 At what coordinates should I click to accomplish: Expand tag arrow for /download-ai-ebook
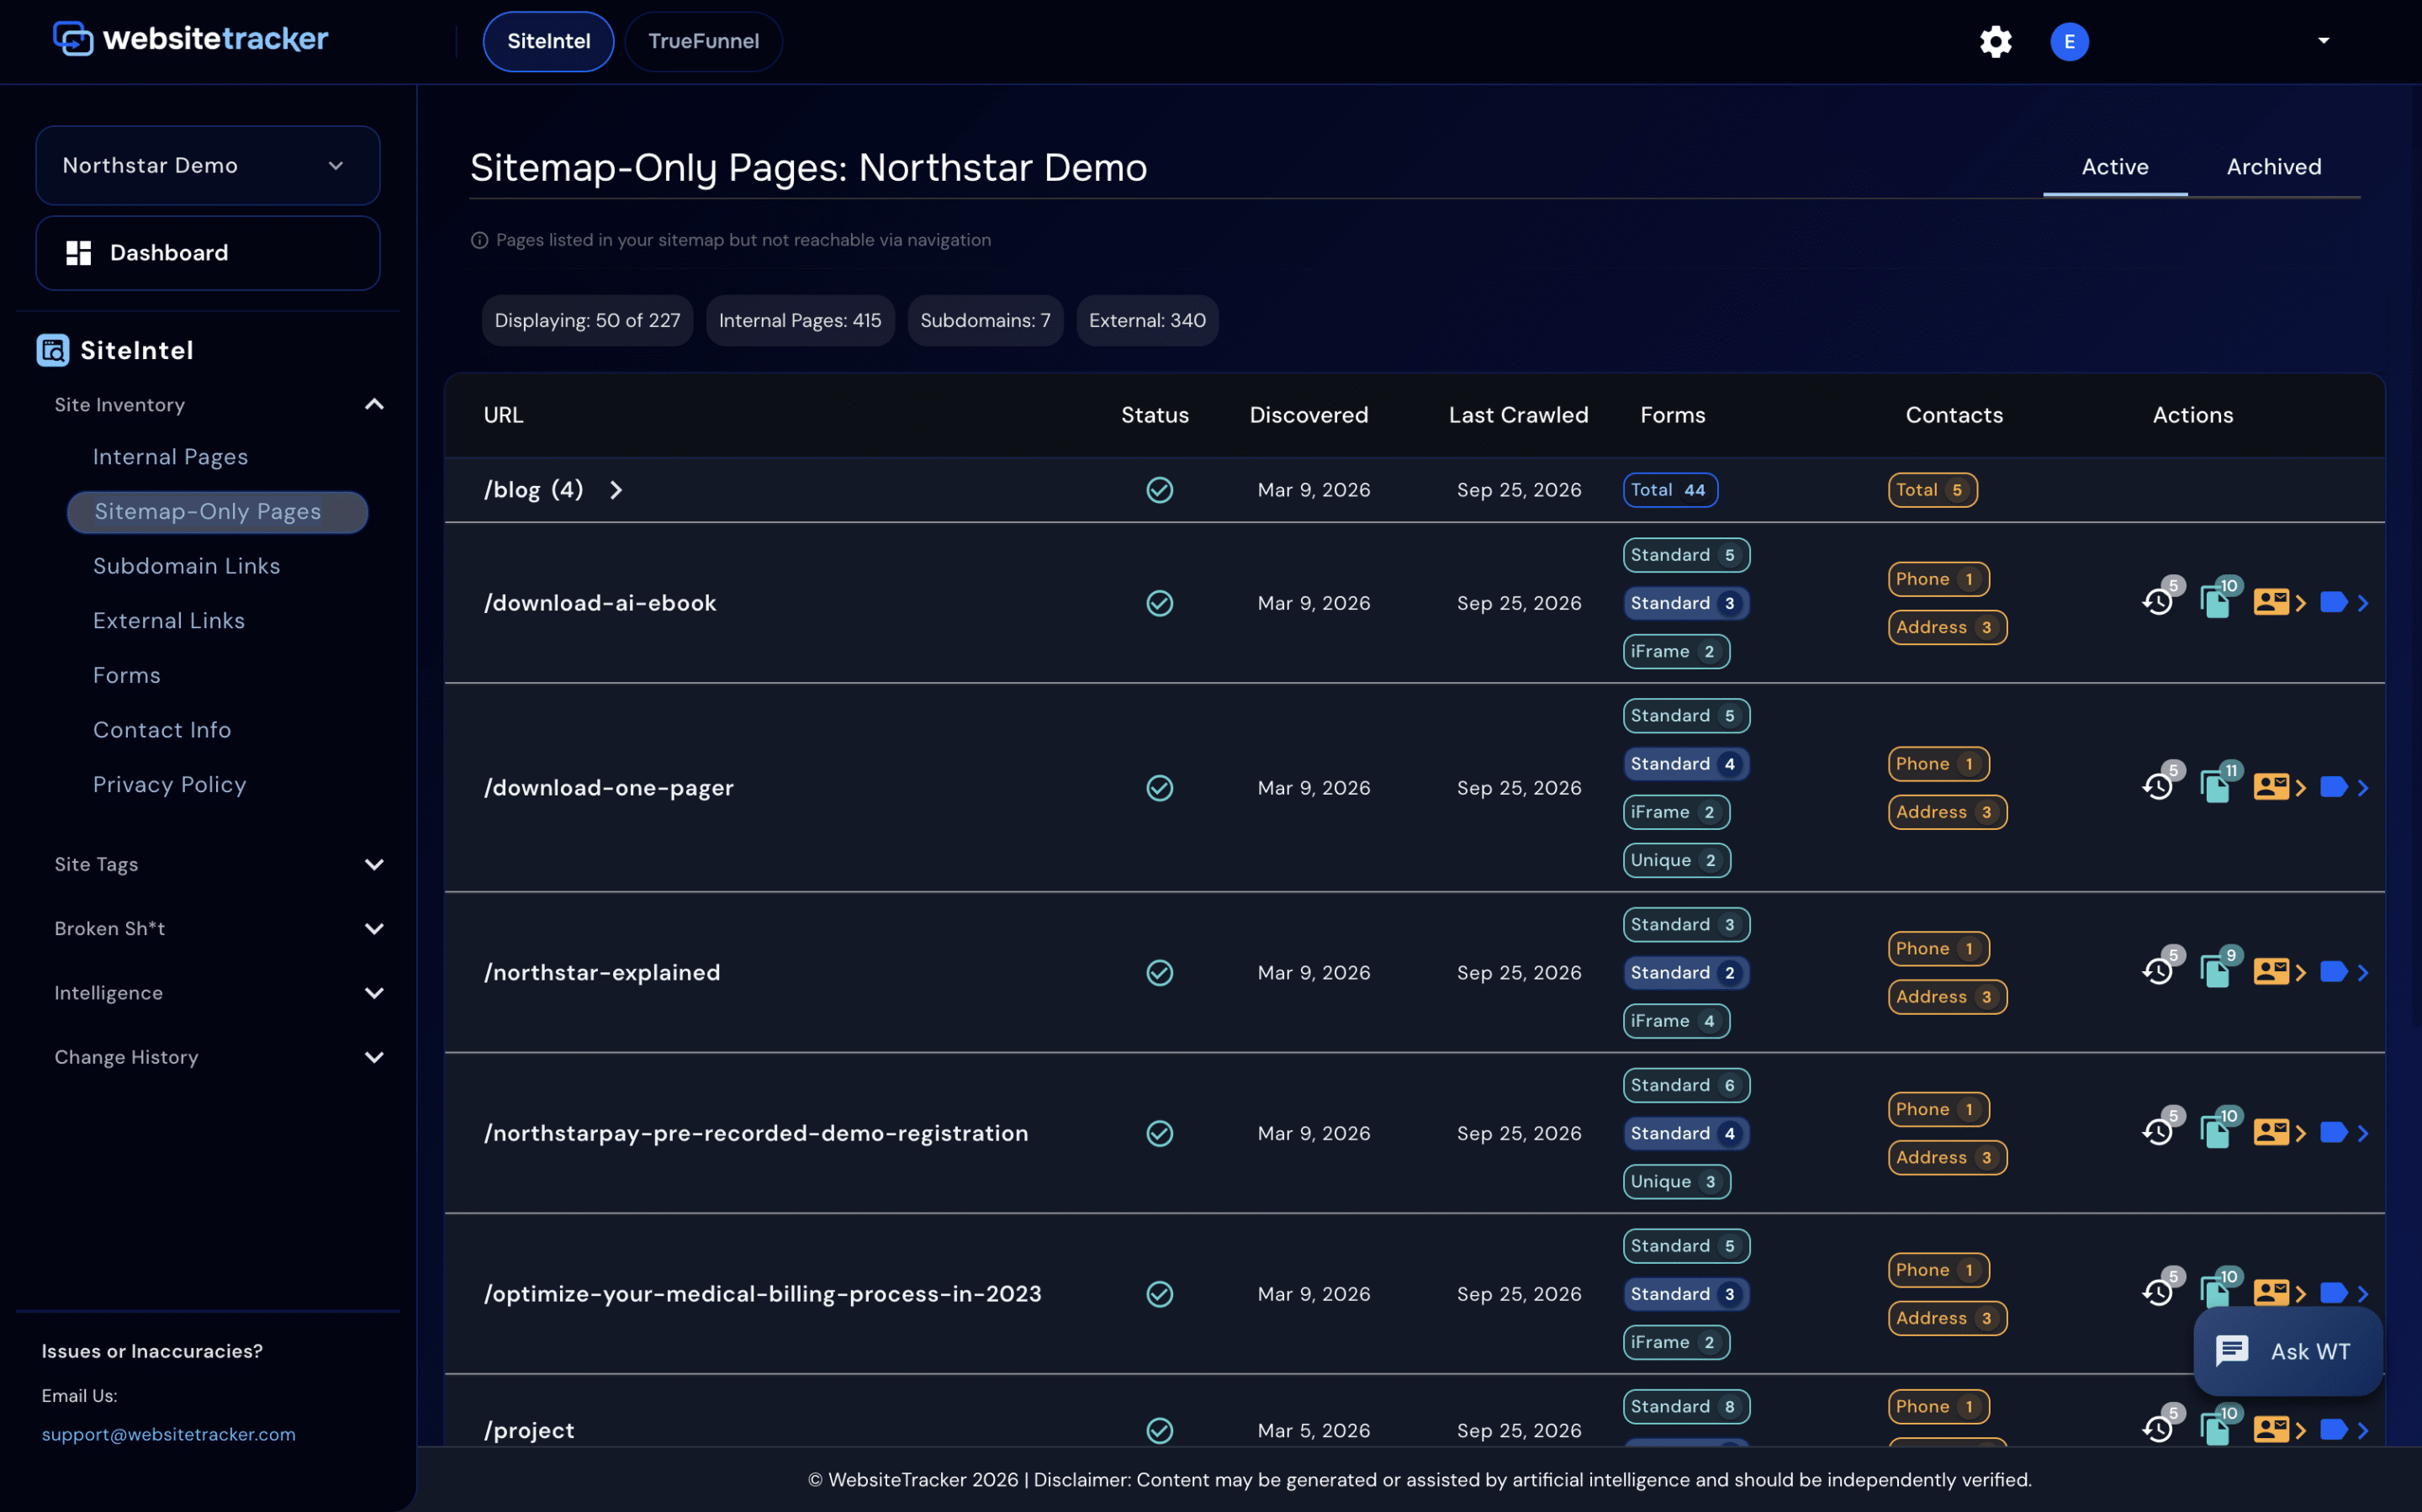click(x=2363, y=603)
